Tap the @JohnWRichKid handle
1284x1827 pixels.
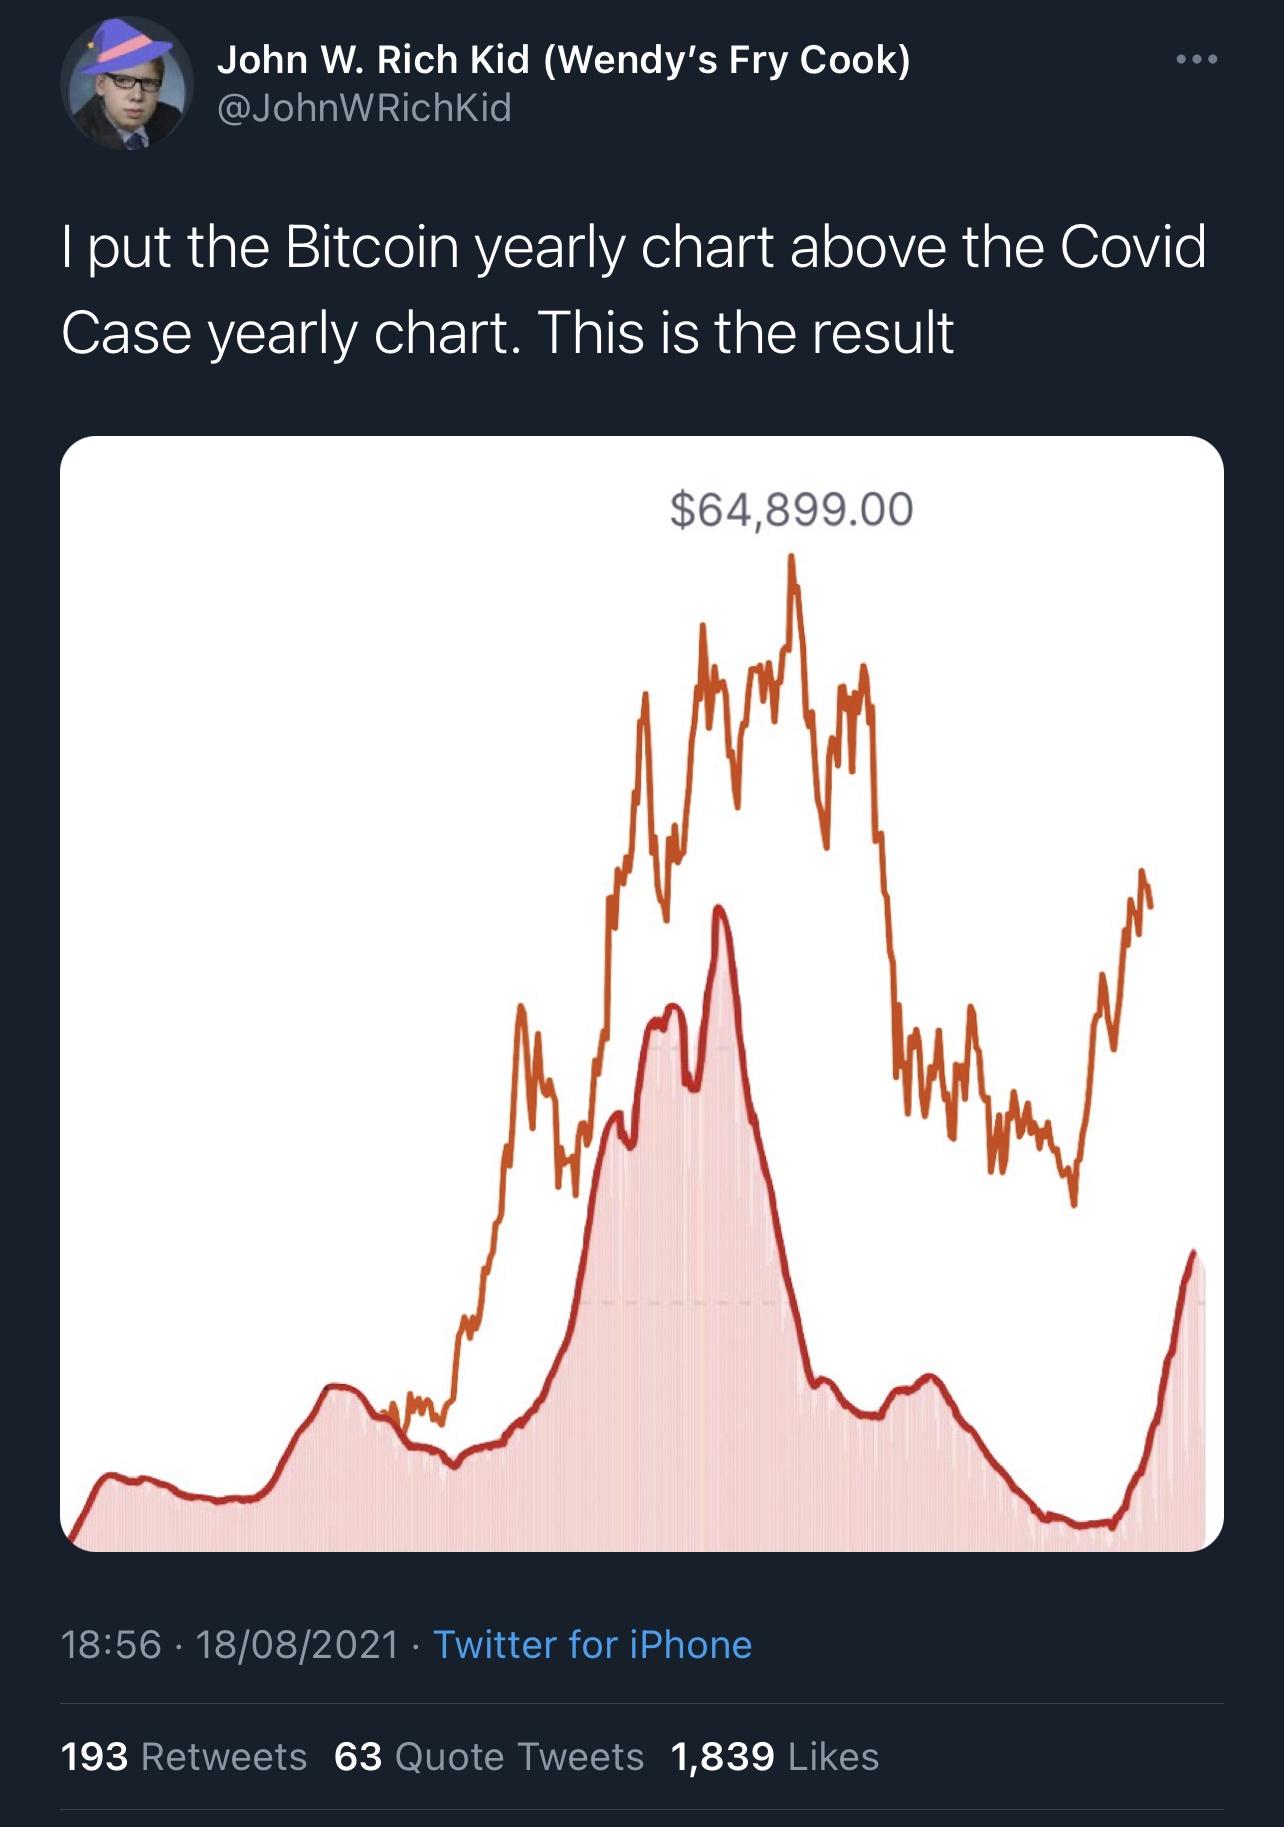364,107
